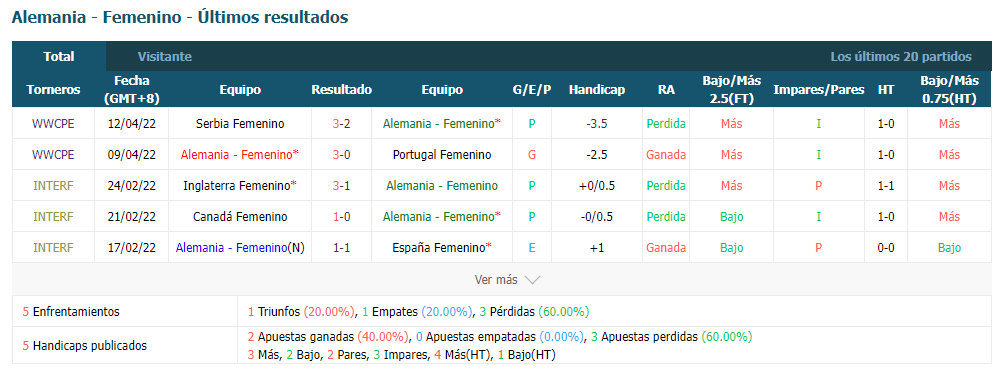Click the 3-2 result for Serbia match
This screenshot has height=375, width=1003.
pyautogui.click(x=342, y=124)
